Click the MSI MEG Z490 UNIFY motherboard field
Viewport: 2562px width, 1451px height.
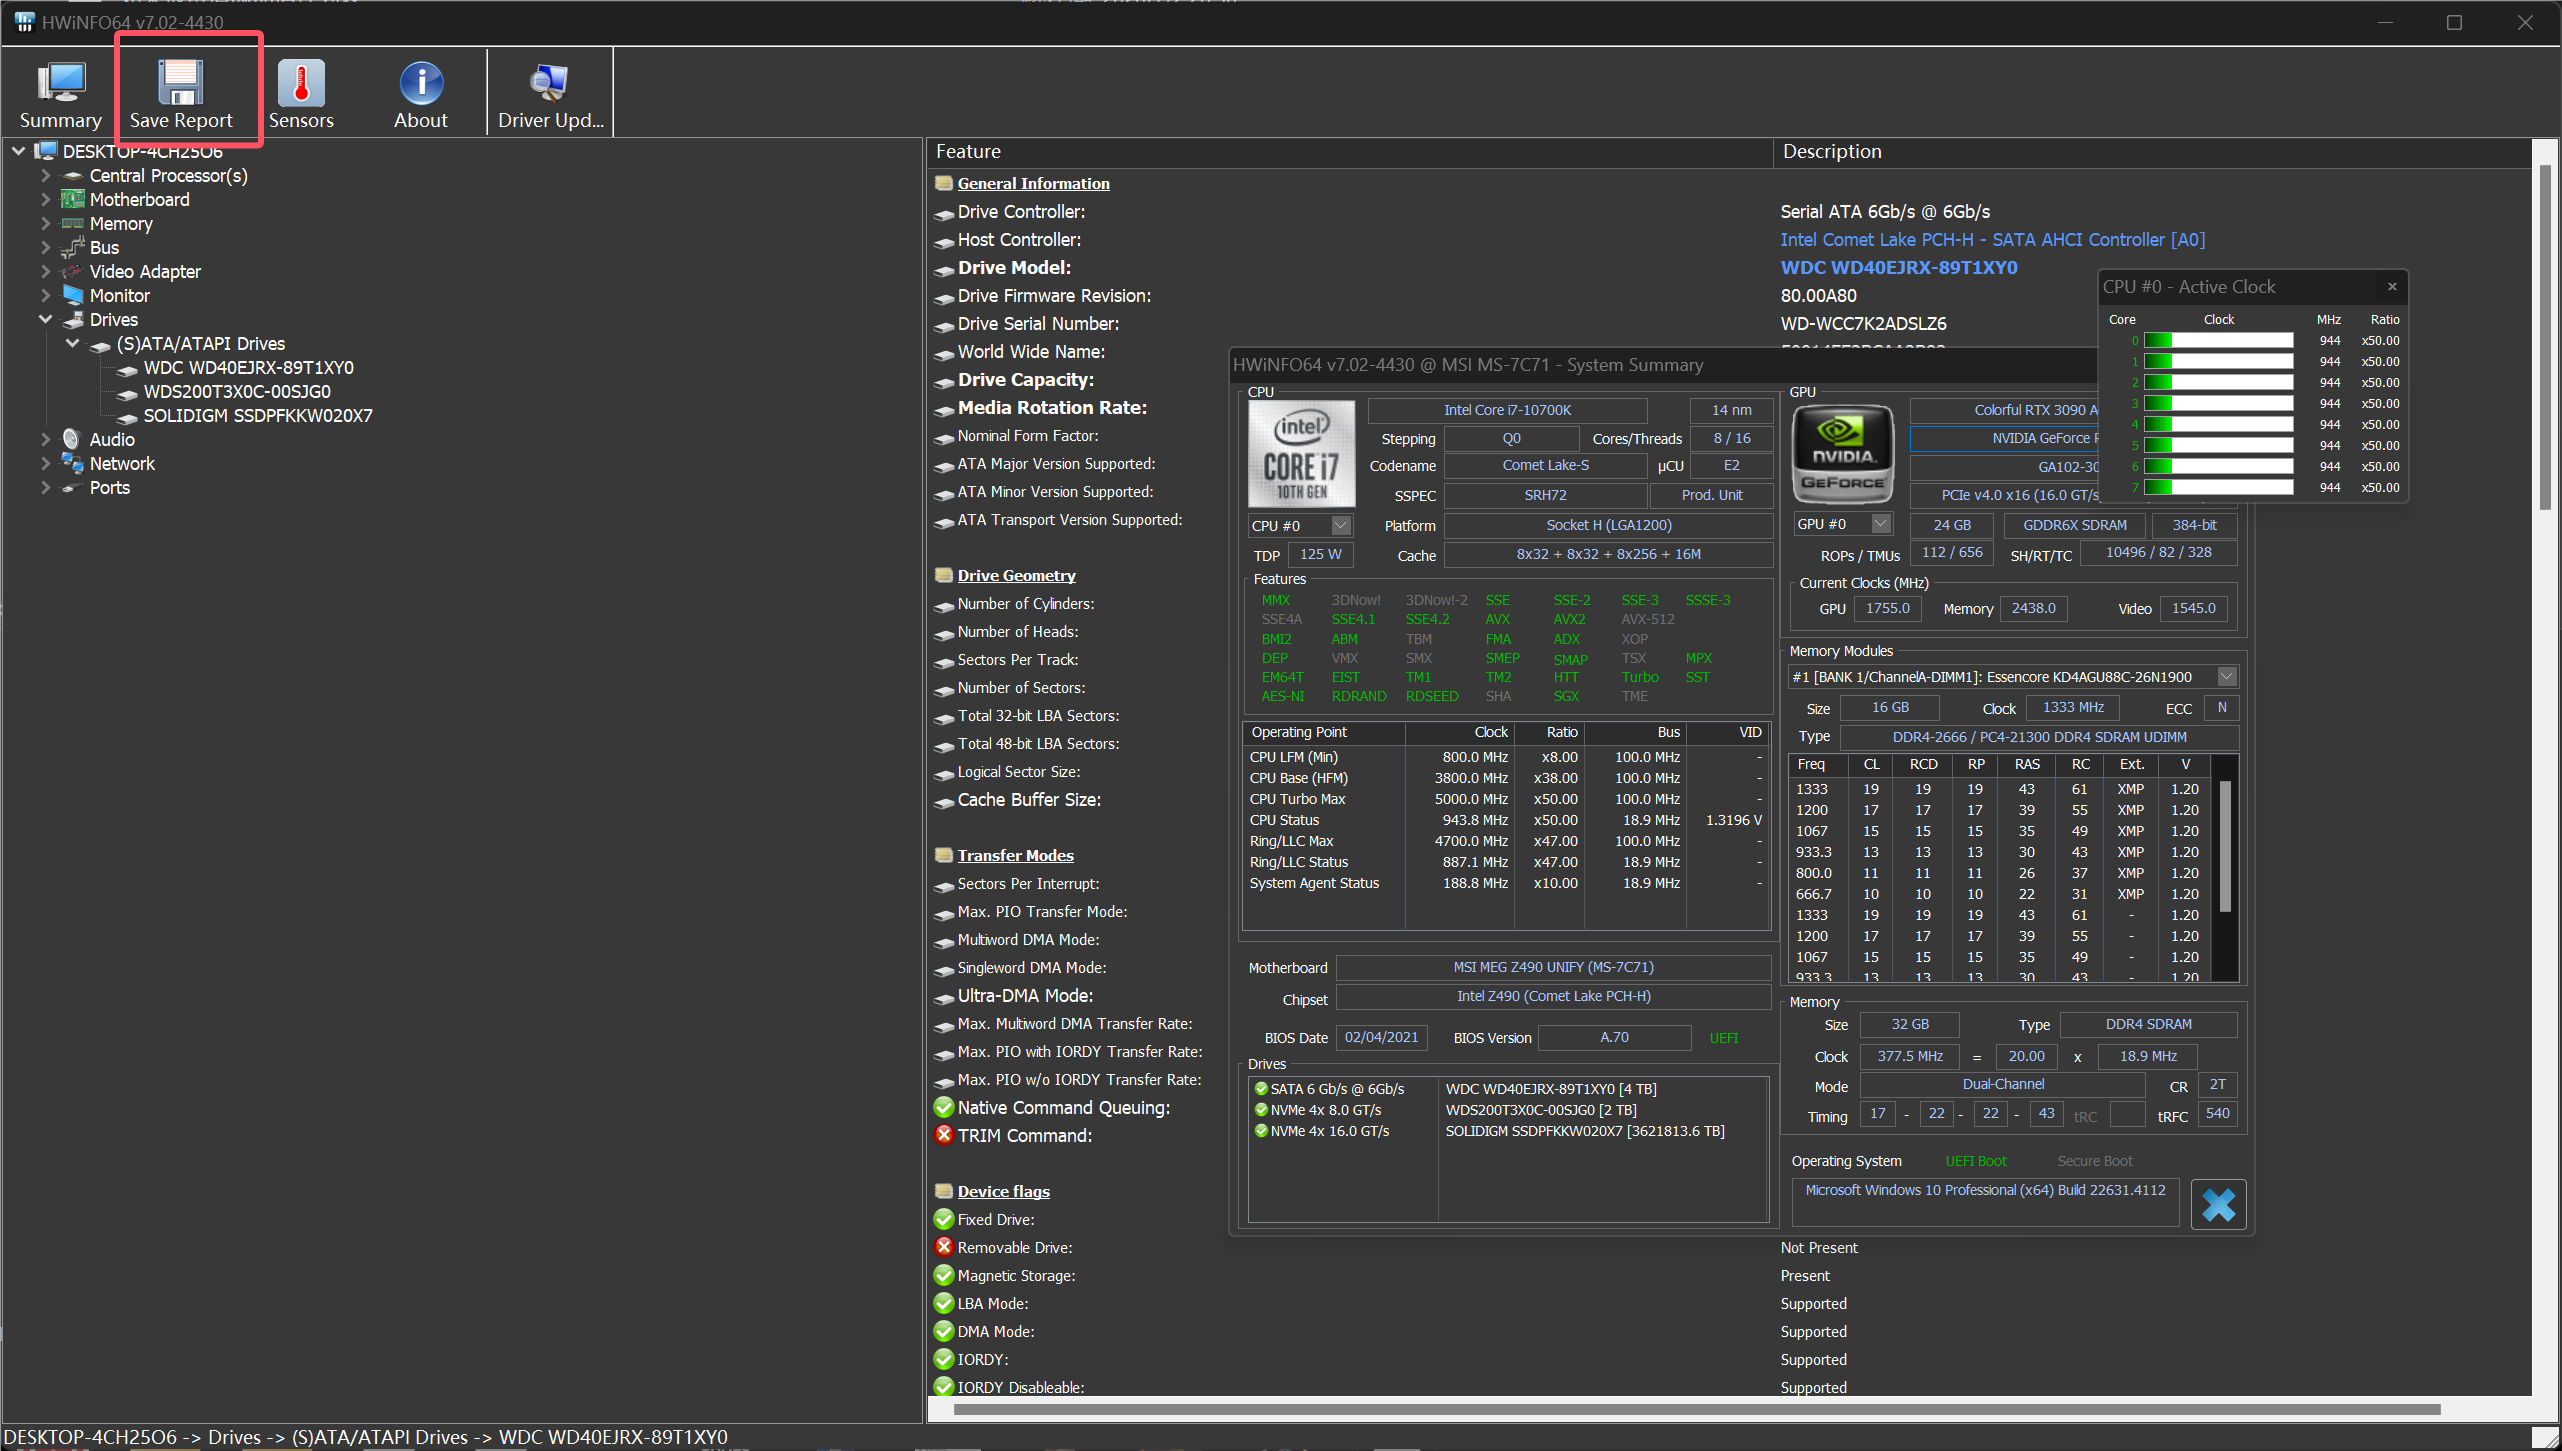tap(1553, 968)
